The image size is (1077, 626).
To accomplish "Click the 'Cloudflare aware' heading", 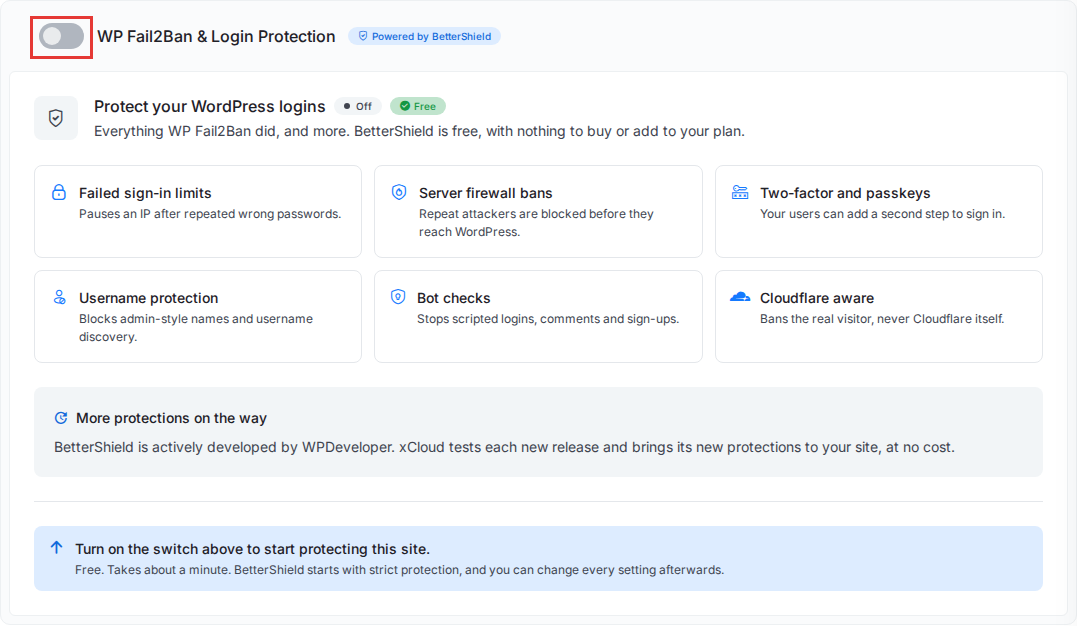I will [x=817, y=298].
